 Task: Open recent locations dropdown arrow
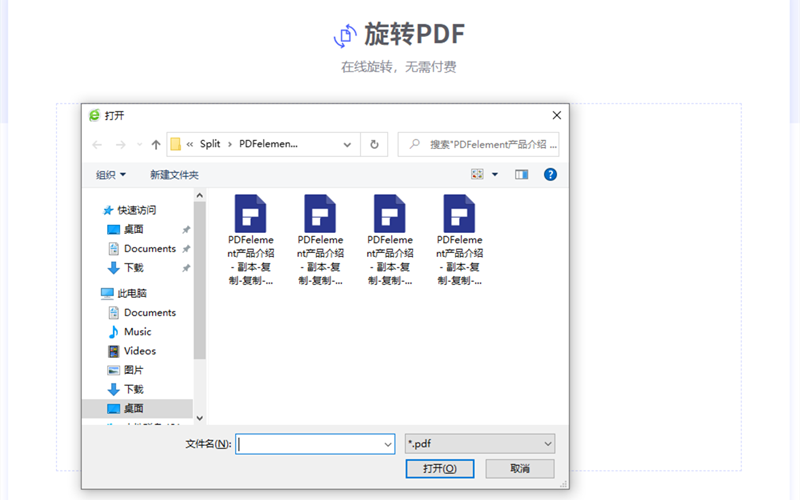(139, 144)
